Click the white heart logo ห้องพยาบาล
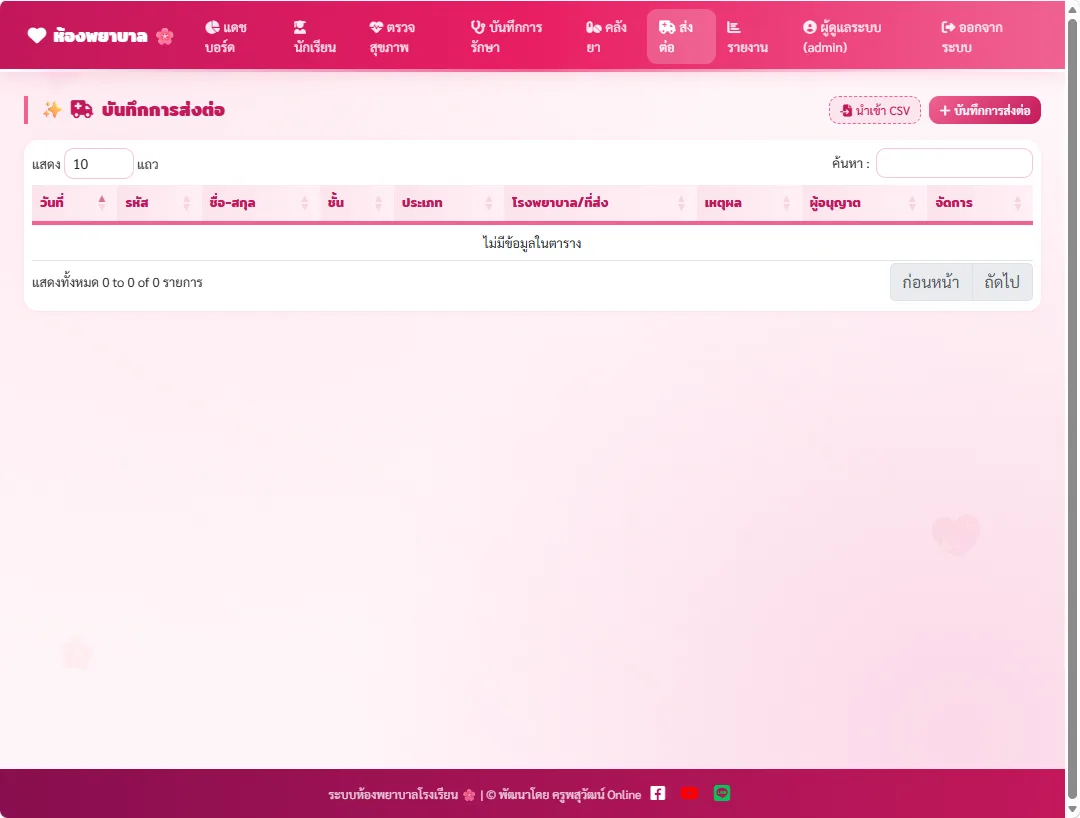This screenshot has height=818, width=1080. 37,36
